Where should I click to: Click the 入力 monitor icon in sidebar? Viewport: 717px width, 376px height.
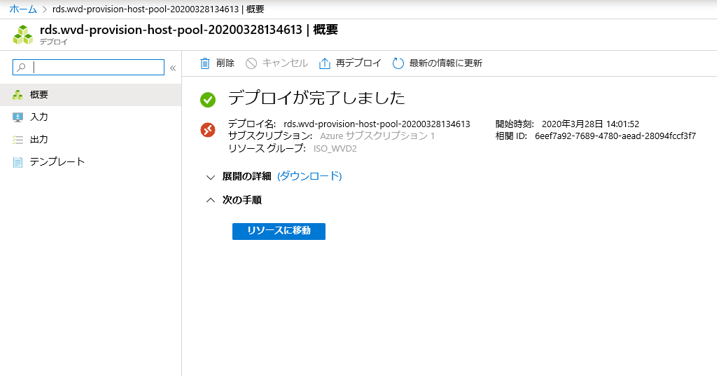tap(18, 117)
